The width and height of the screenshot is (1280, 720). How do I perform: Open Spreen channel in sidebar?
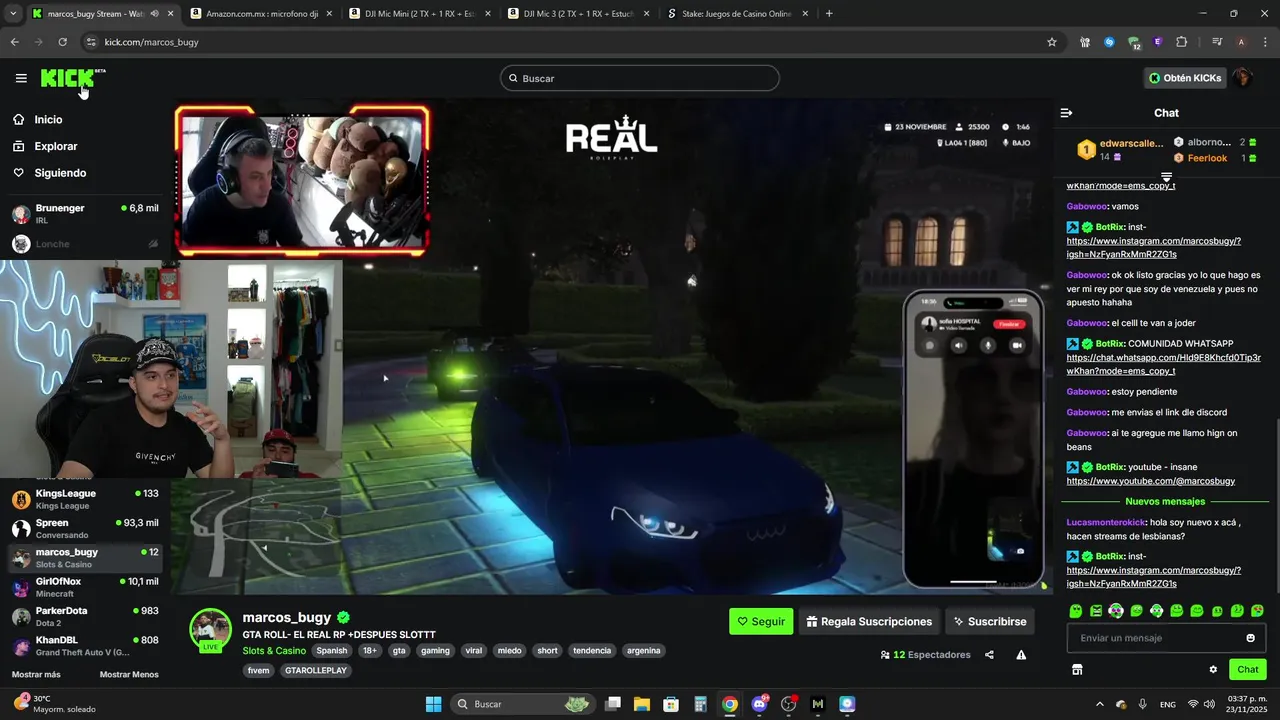point(85,528)
